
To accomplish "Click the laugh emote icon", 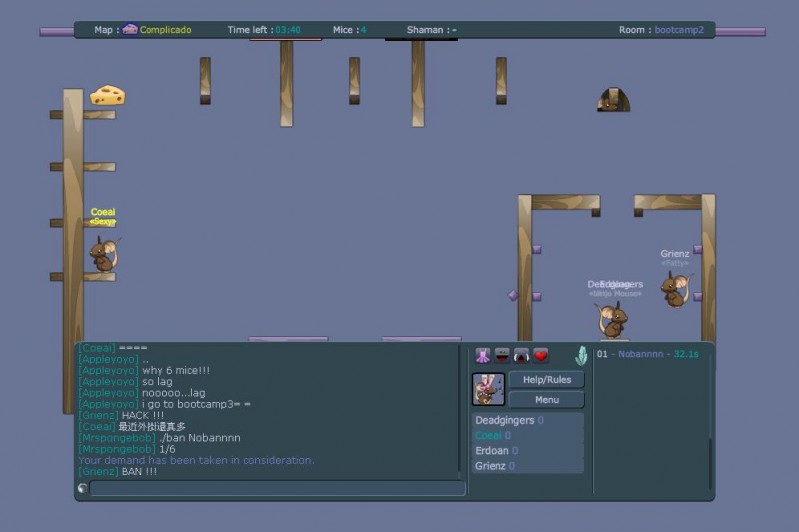I will [502, 356].
